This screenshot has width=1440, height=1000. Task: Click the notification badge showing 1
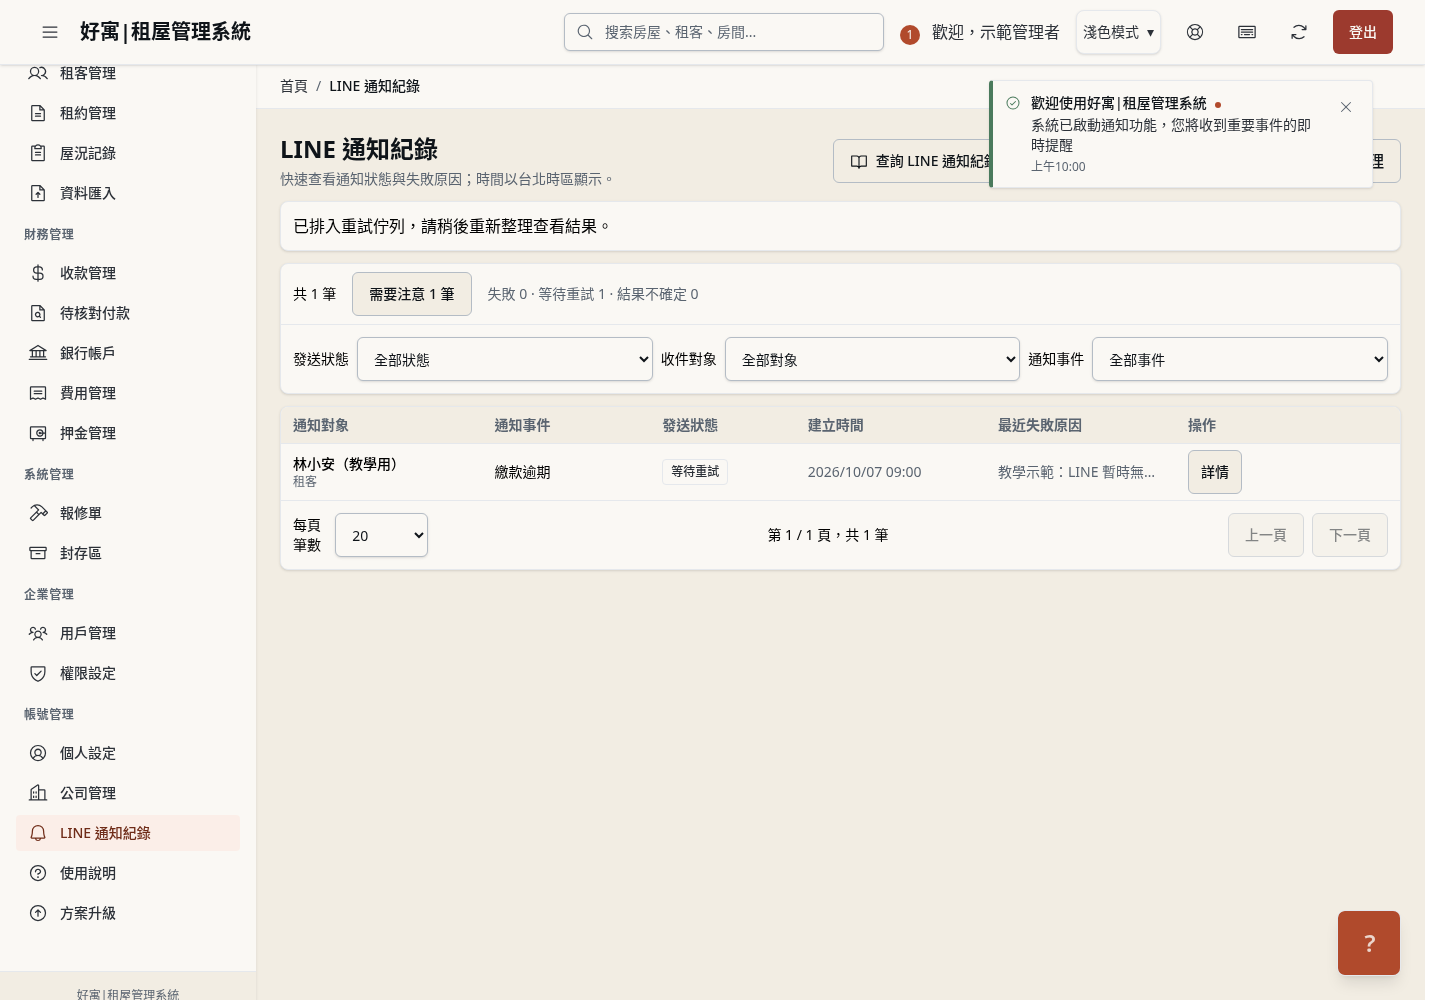click(909, 35)
